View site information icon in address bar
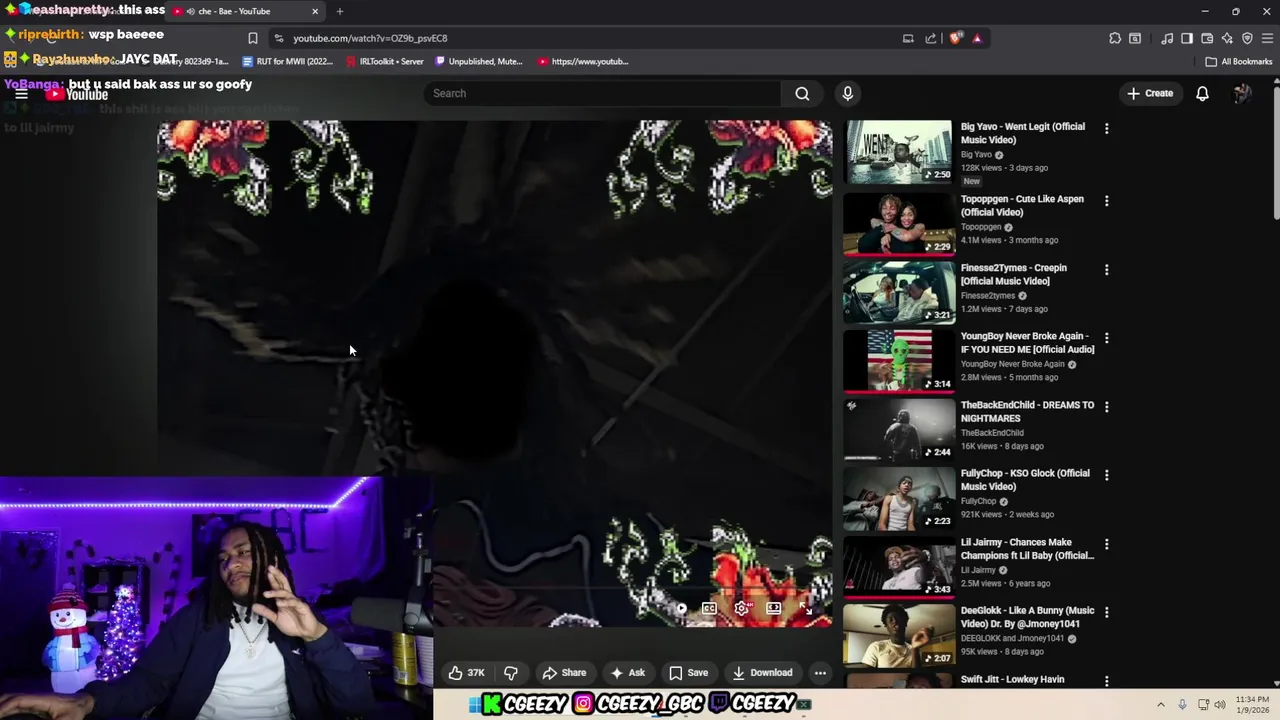Screen dimensions: 1280x720 pos(278,38)
